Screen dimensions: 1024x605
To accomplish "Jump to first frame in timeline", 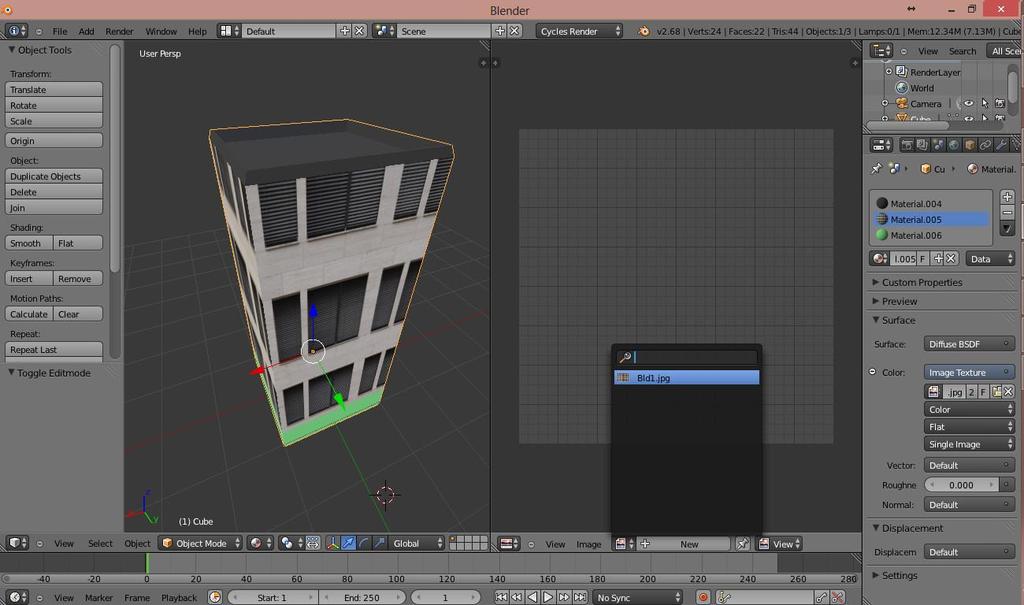I will pyautogui.click(x=501, y=597).
